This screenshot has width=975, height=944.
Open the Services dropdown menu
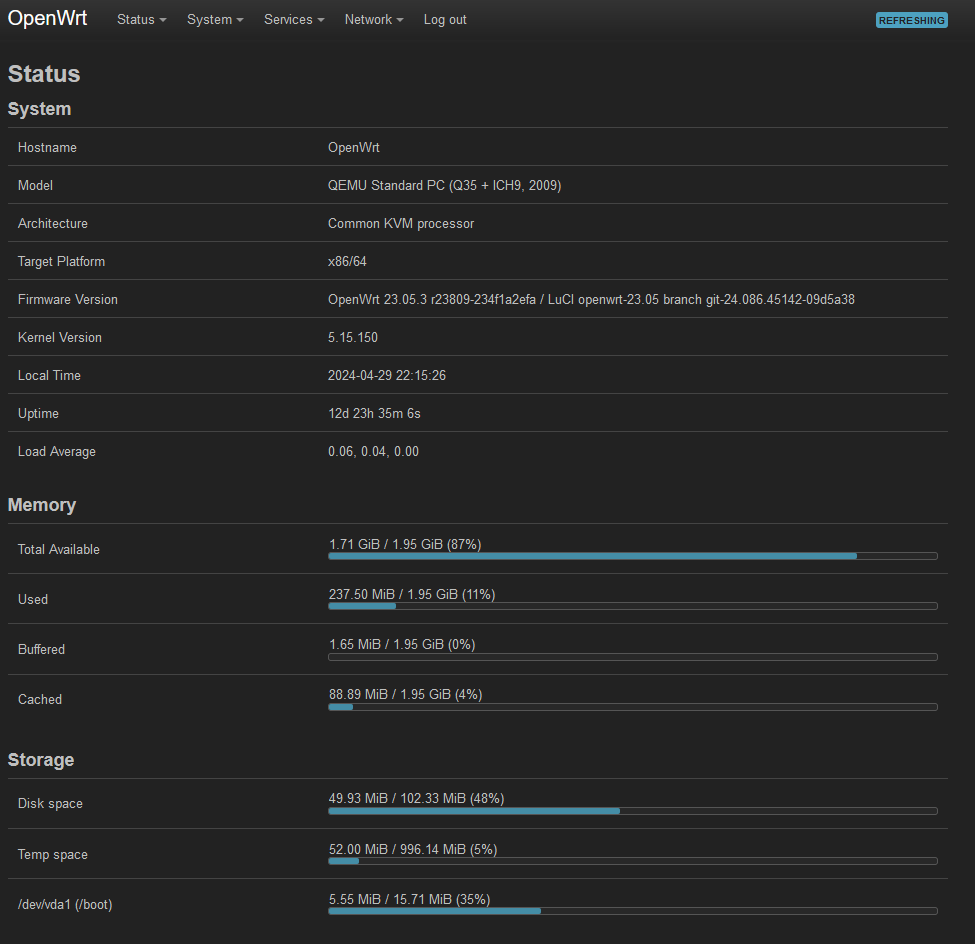(293, 19)
